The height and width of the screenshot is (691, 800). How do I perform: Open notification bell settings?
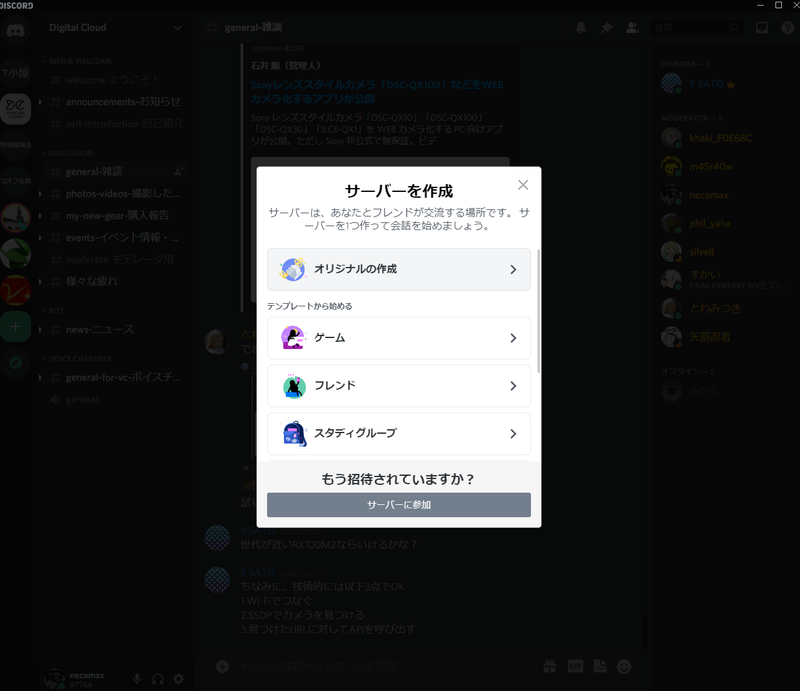[x=581, y=28]
